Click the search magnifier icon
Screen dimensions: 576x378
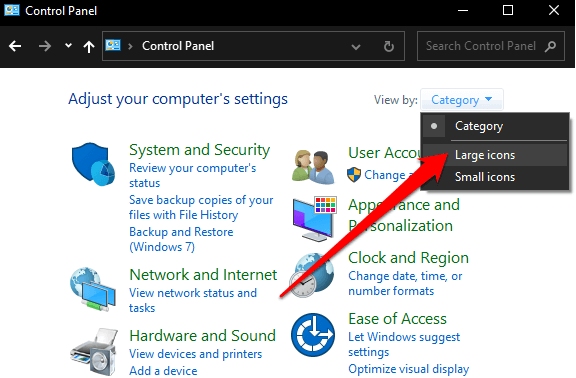[550, 46]
